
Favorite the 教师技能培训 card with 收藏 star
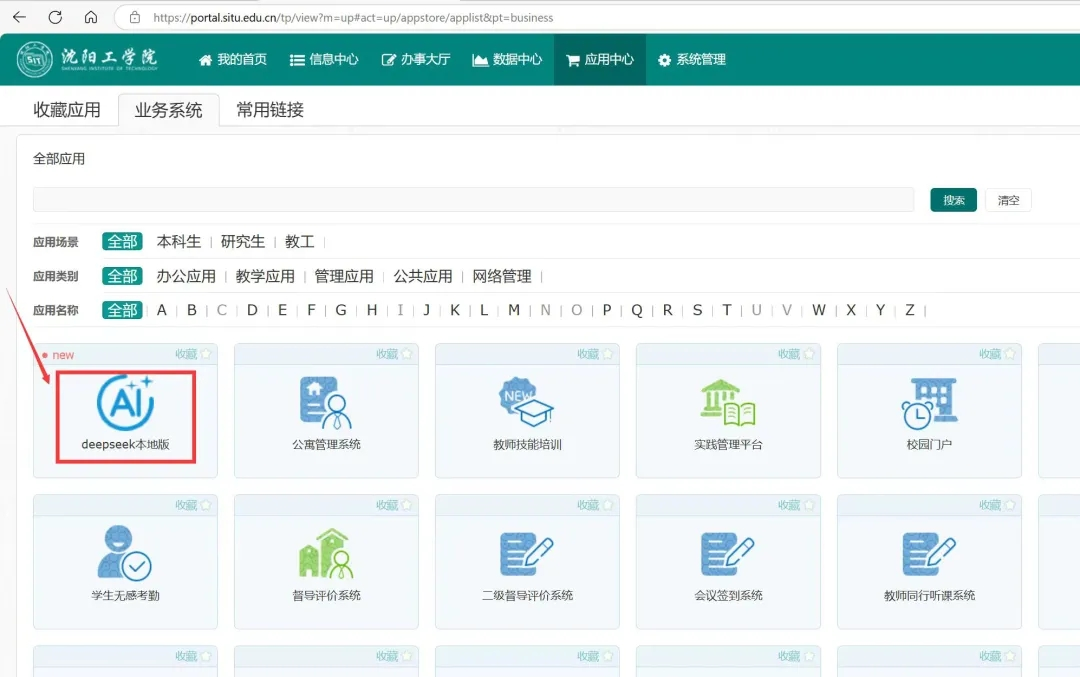(x=595, y=354)
